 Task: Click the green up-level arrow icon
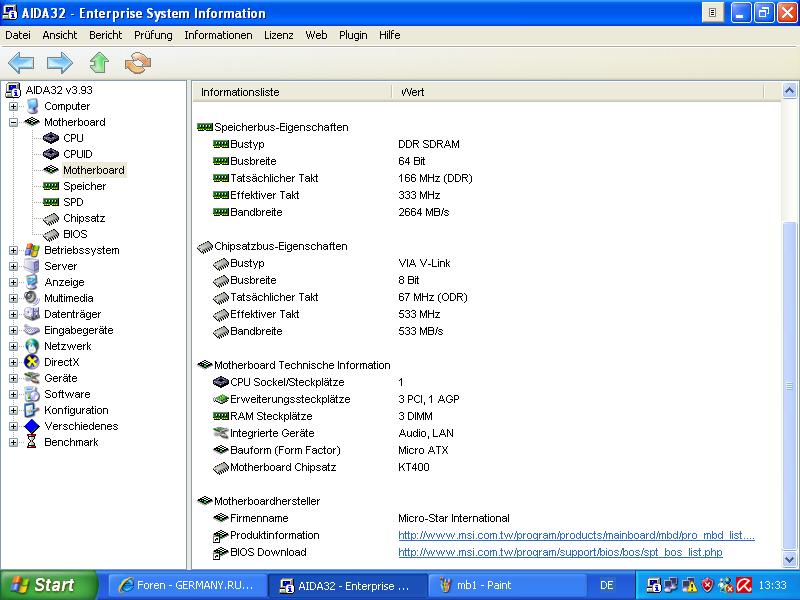tap(99, 63)
